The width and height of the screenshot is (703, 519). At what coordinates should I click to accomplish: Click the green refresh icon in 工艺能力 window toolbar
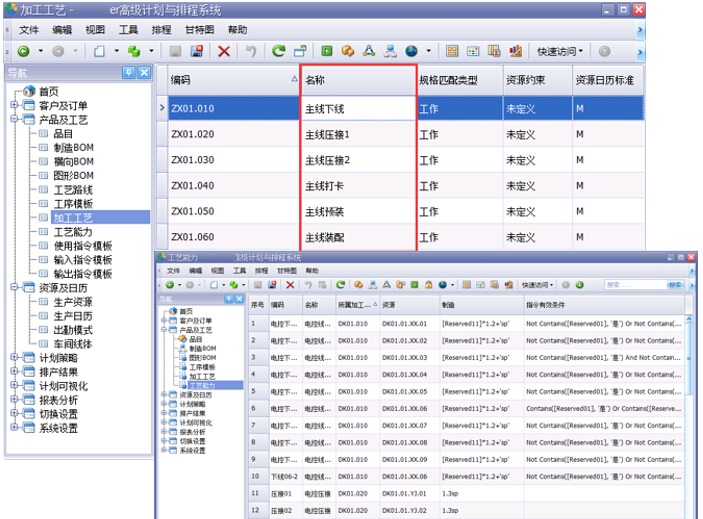[340, 285]
